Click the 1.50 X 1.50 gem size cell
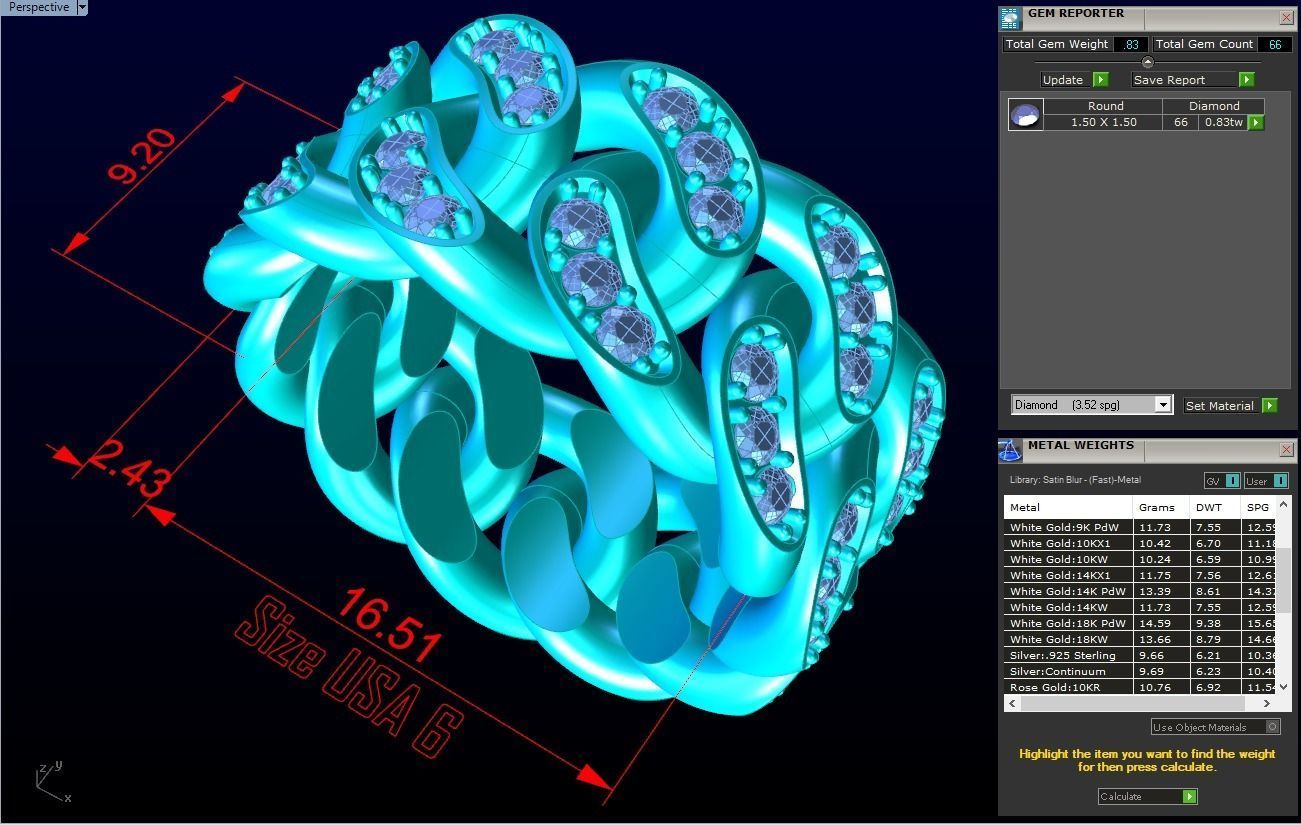This screenshot has width=1301, height=825. click(1104, 122)
